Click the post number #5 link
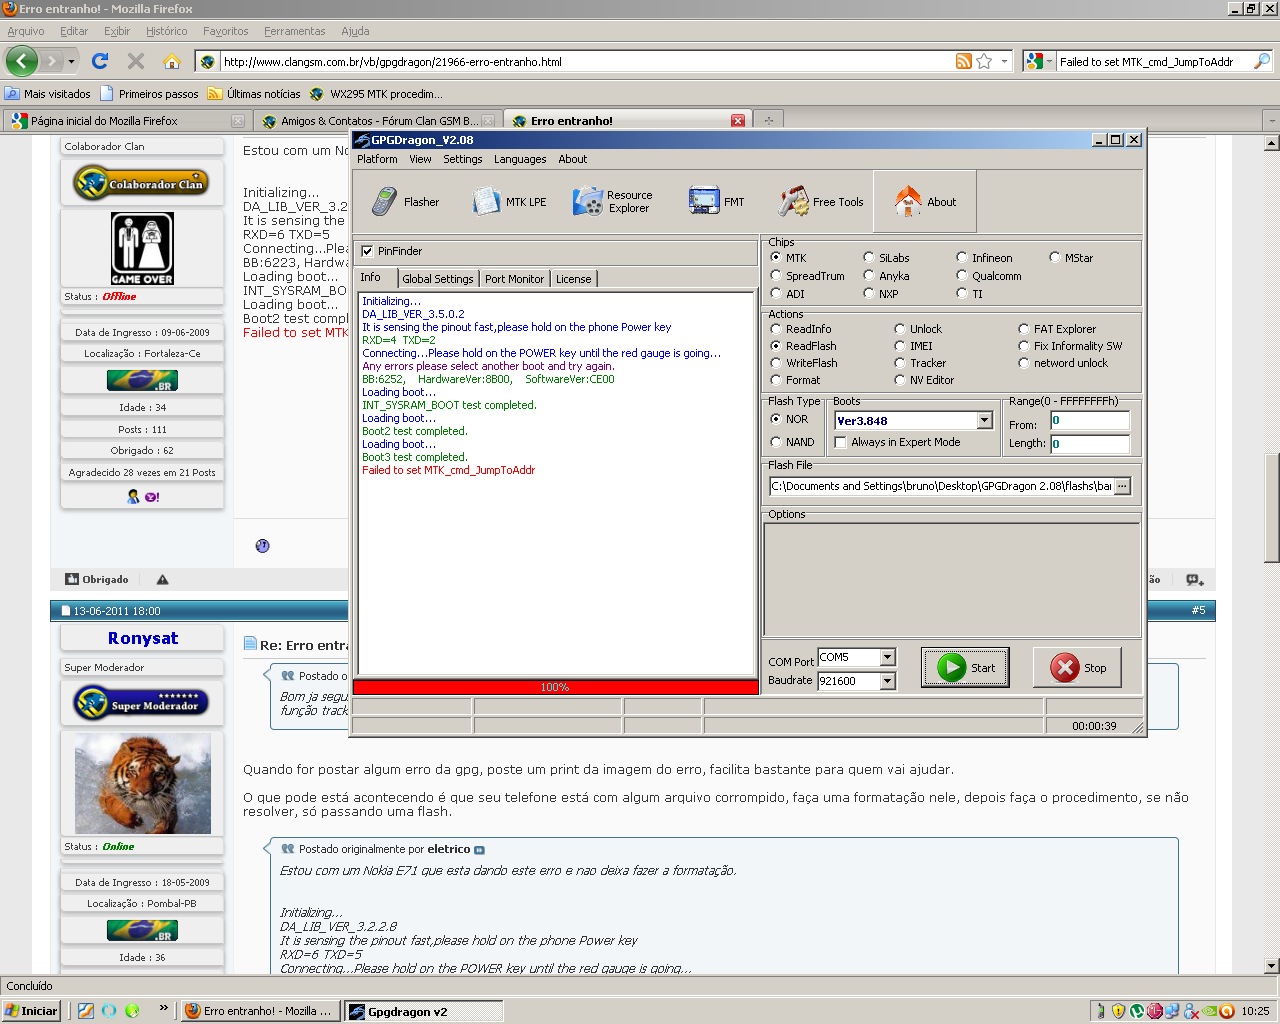This screenshot has width=1280, height=1024. [1198, 610]
